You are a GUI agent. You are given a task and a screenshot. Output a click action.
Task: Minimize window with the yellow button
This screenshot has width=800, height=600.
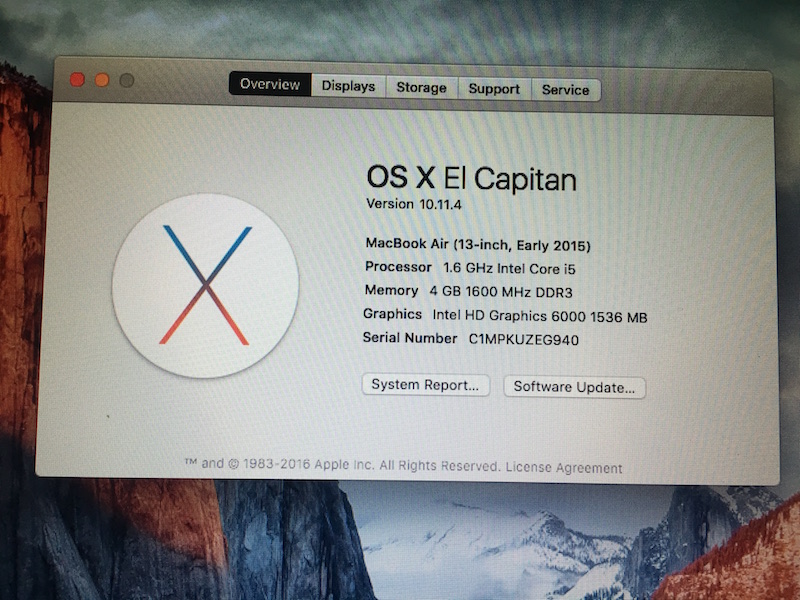tap(102, 80)
